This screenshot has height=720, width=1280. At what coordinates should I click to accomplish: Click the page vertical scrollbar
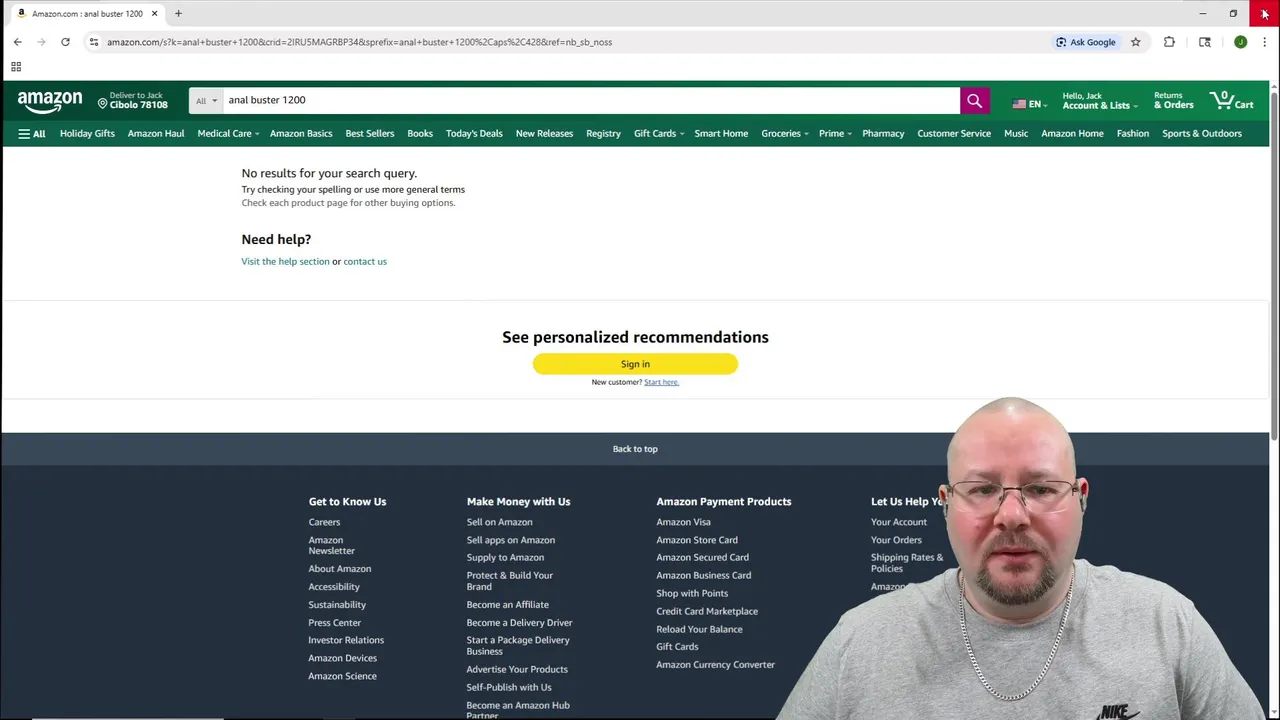(x=1274, y=265)
